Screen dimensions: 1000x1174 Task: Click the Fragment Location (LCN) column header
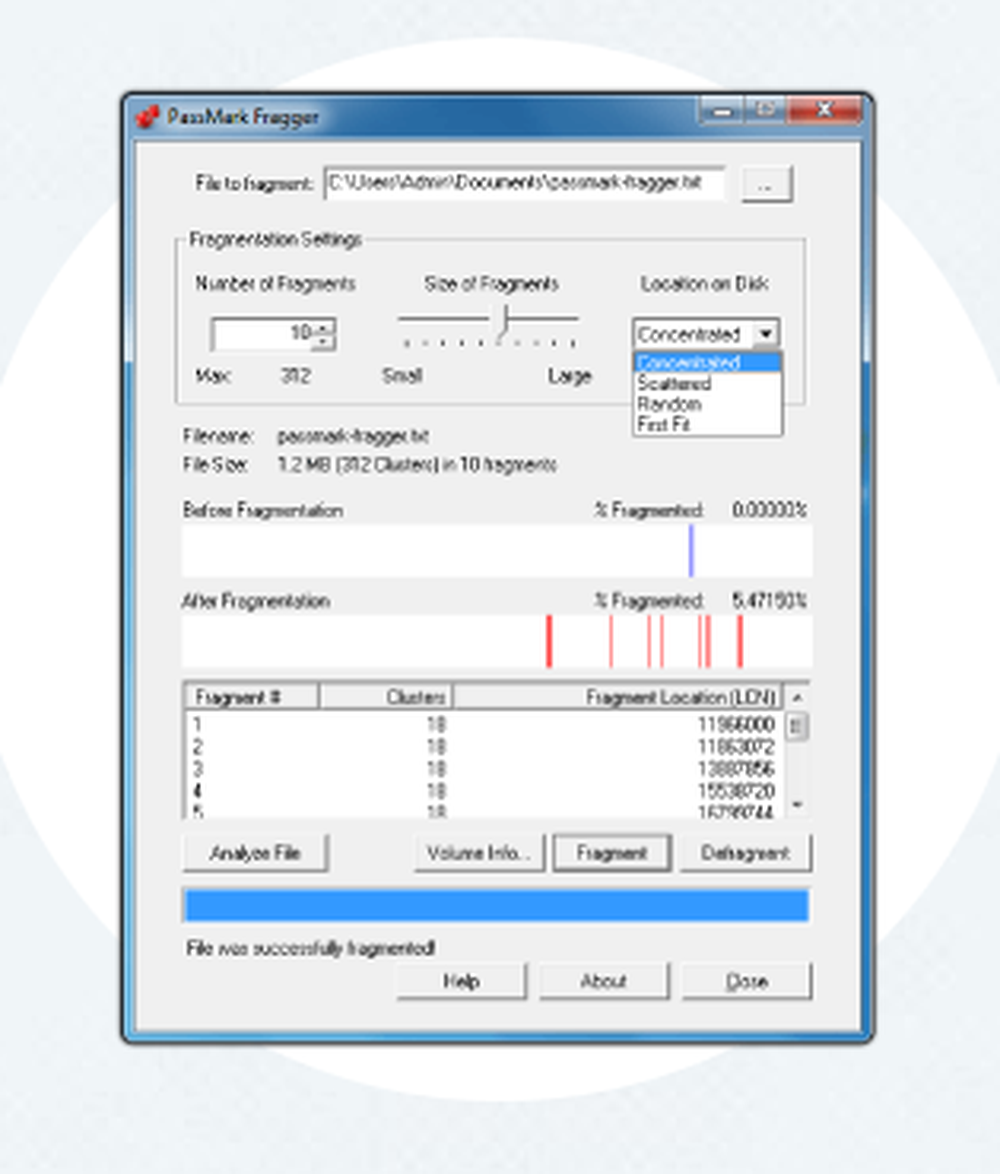pyautogui.click(x=618, y=697)
